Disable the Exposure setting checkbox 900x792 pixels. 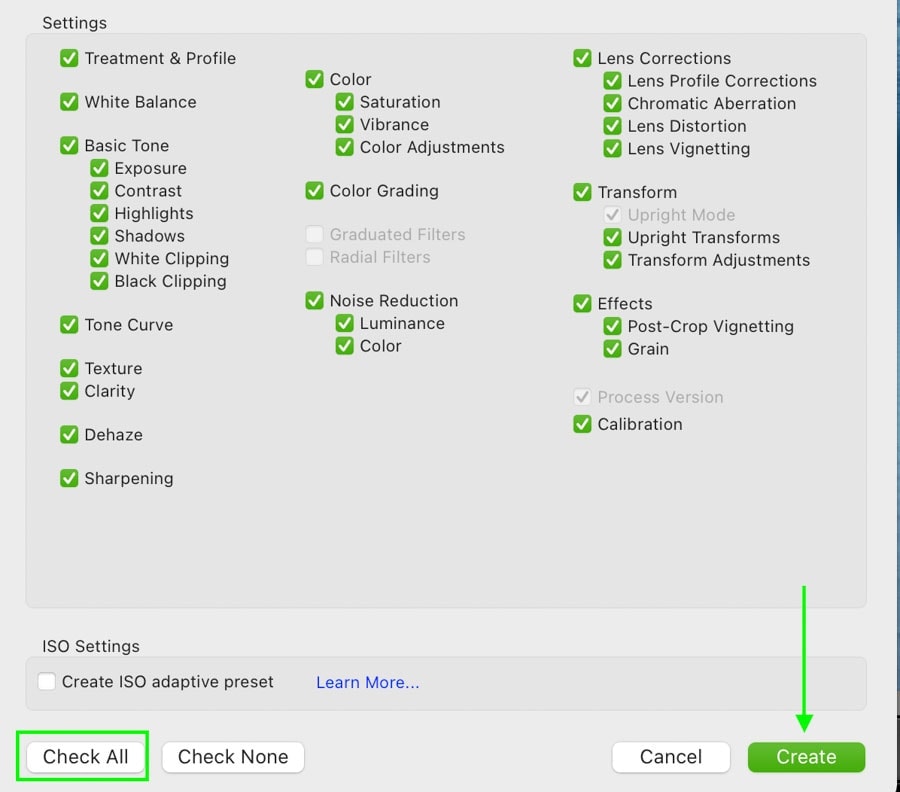pyautogui.click(x=99, y=168)
